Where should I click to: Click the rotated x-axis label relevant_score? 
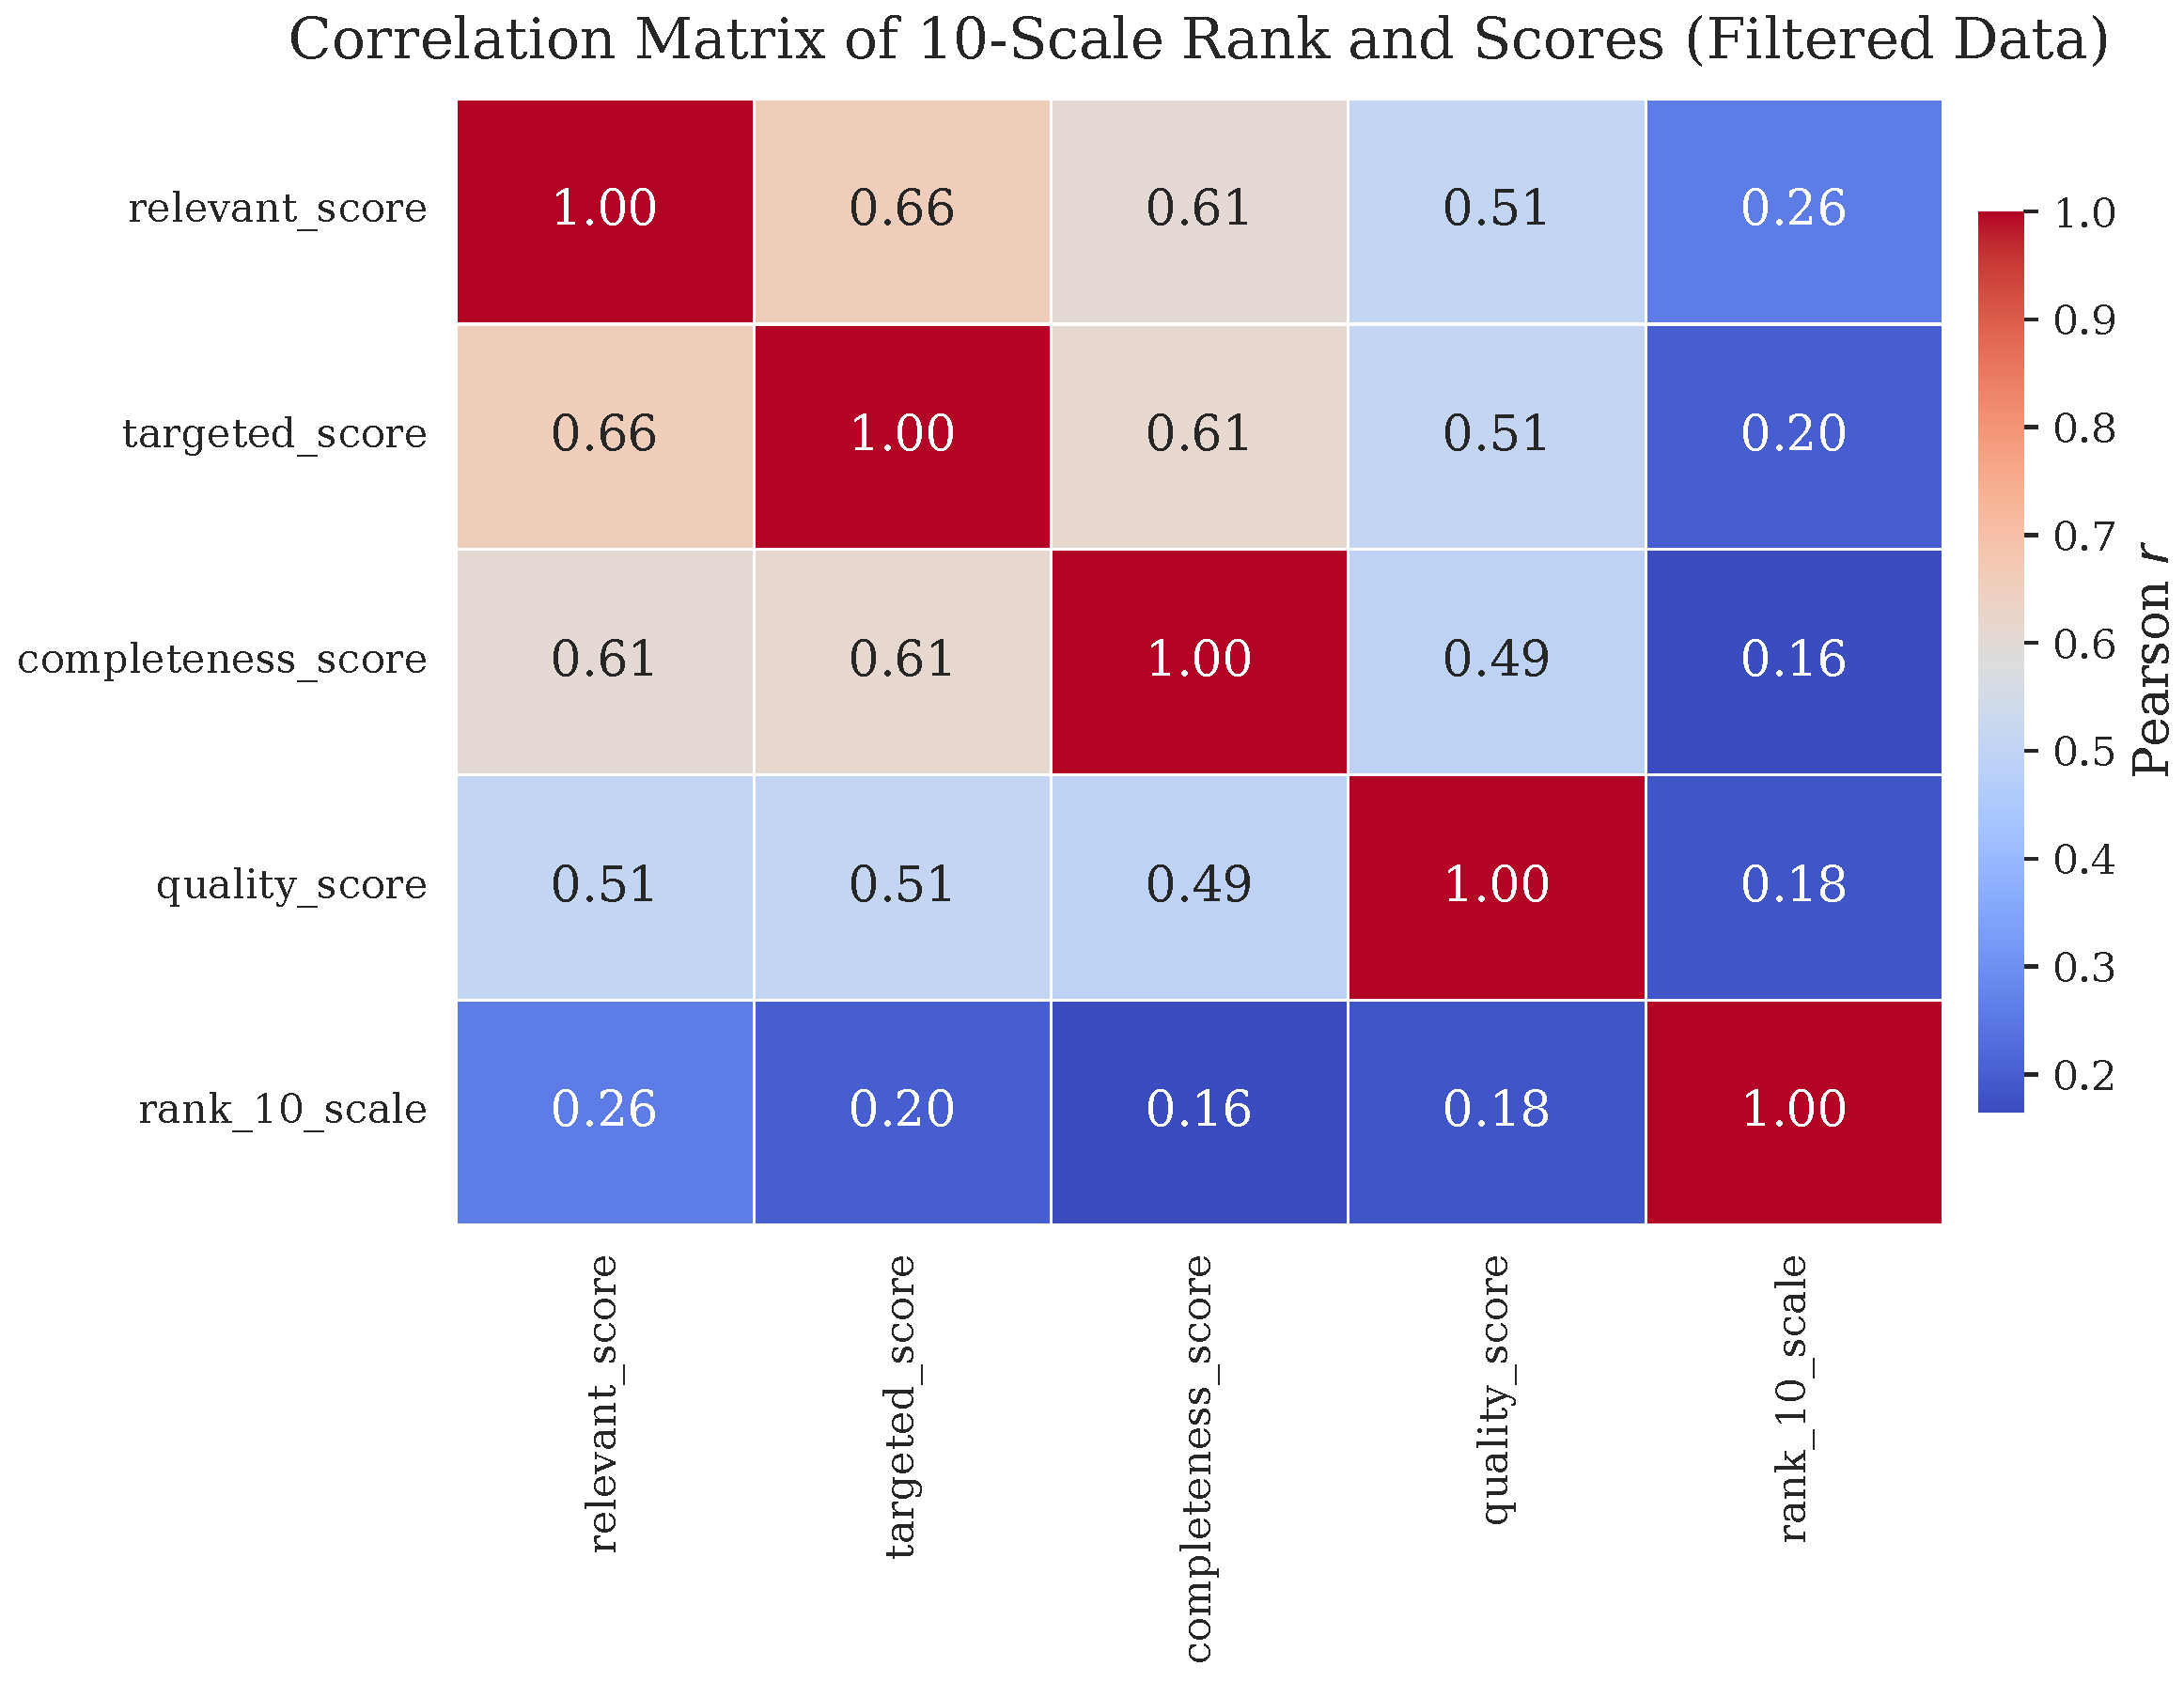pos(603,1403)
